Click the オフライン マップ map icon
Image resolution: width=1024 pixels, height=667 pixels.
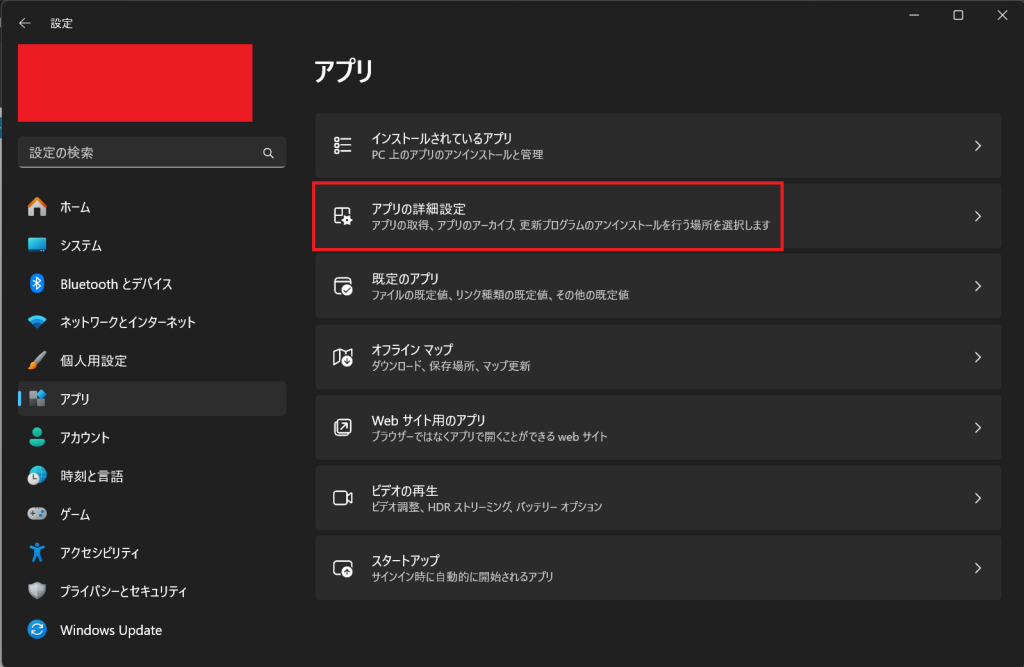coord(342,357)
